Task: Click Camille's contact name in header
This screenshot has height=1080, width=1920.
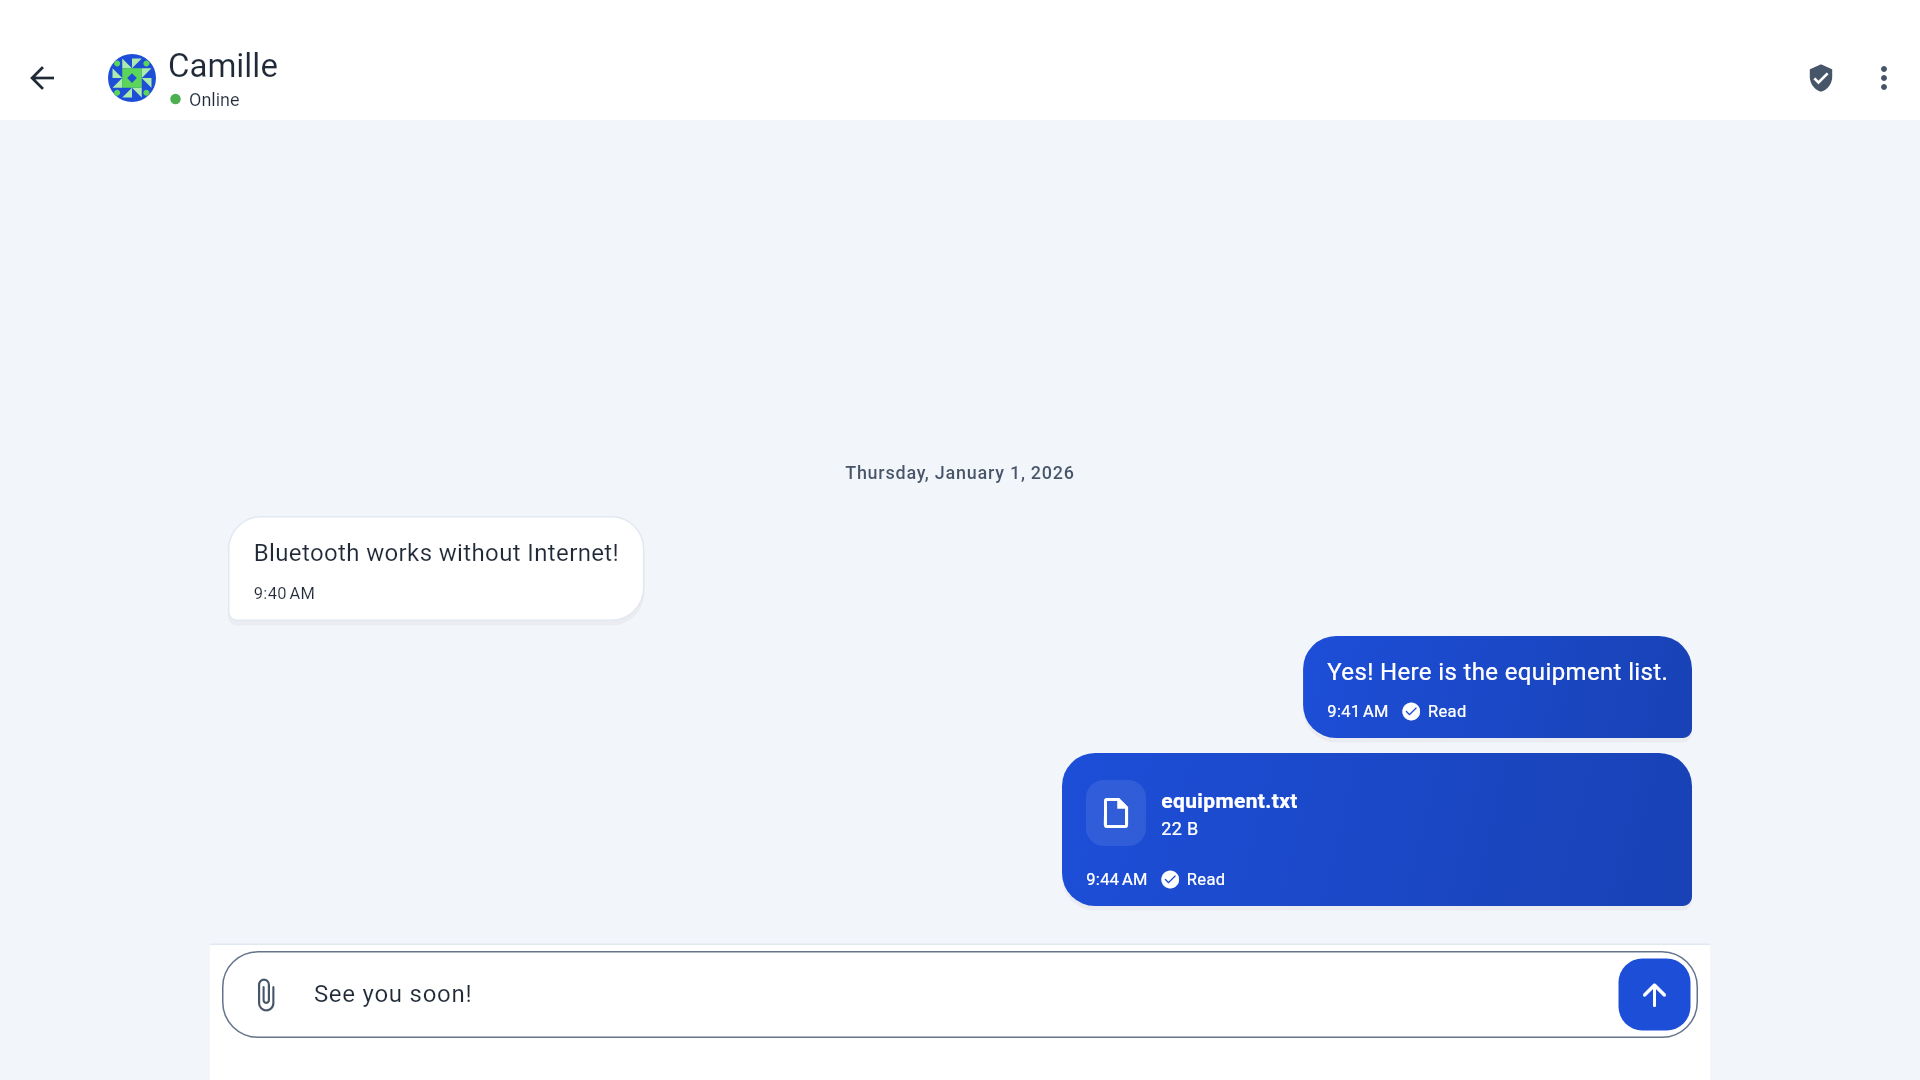Action: 223,66
